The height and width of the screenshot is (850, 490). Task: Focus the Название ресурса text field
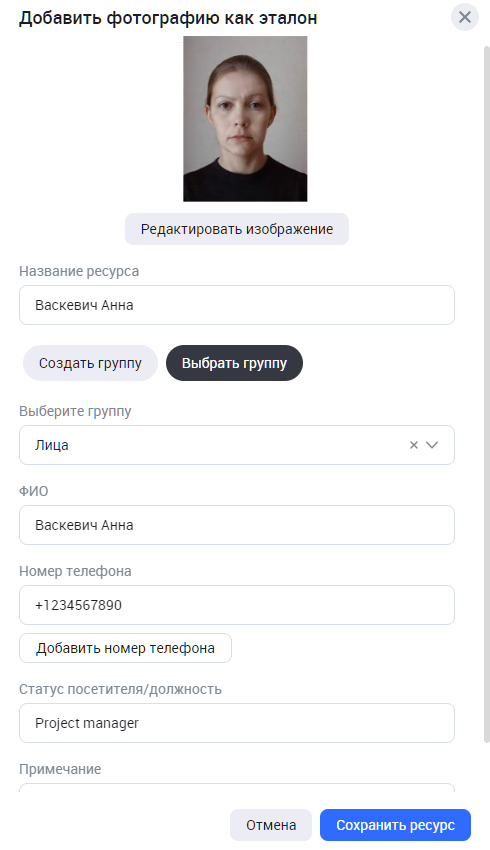point(237,305)
